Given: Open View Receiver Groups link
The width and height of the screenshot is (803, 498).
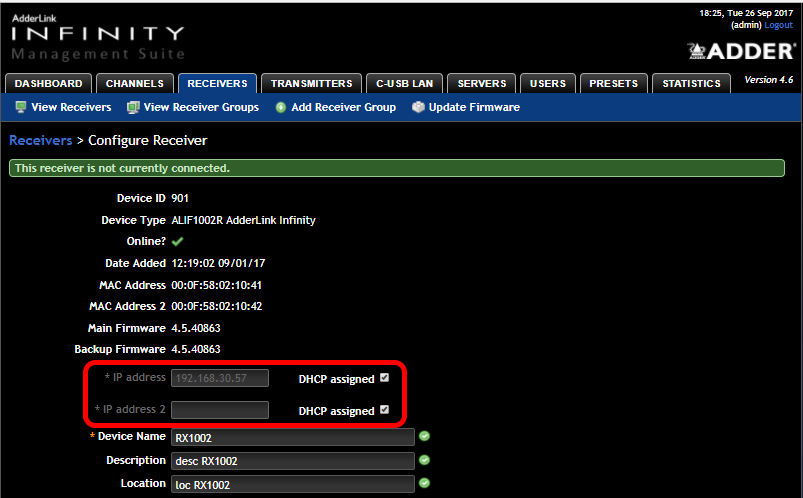Looking at the screenshot, I should pyautogui.click(x=201, y=107).
